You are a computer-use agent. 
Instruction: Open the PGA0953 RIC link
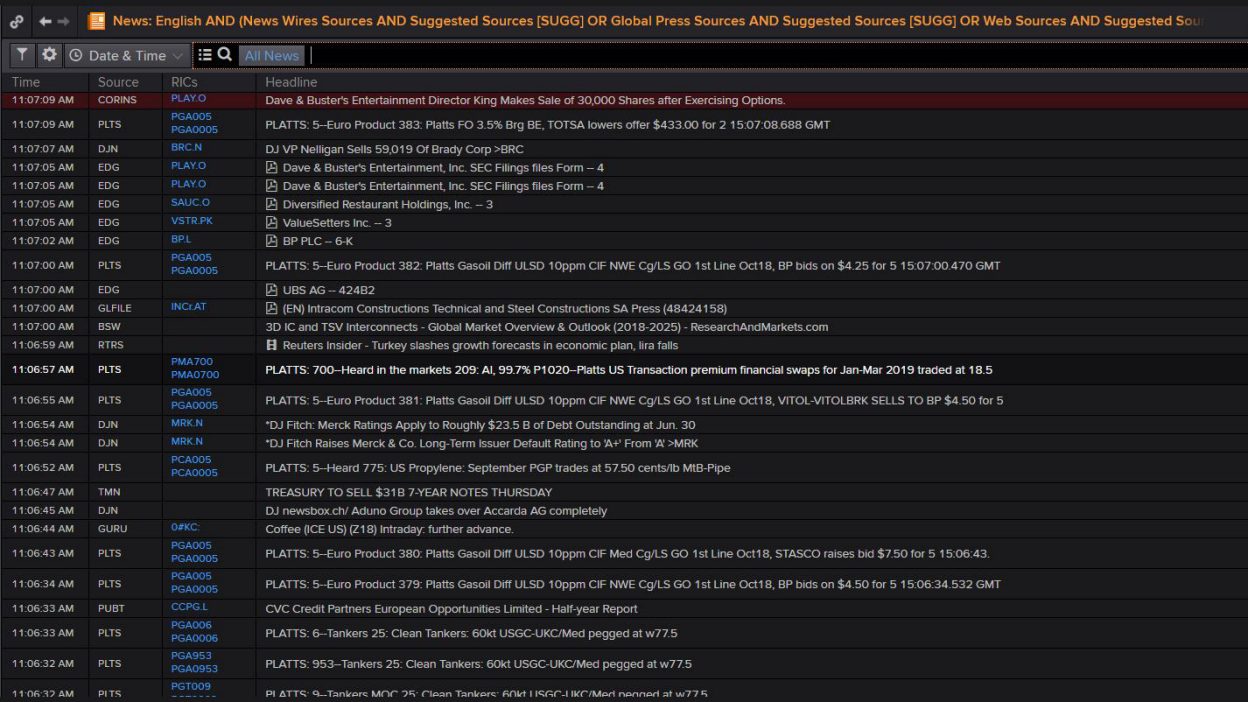coord(194,669)
